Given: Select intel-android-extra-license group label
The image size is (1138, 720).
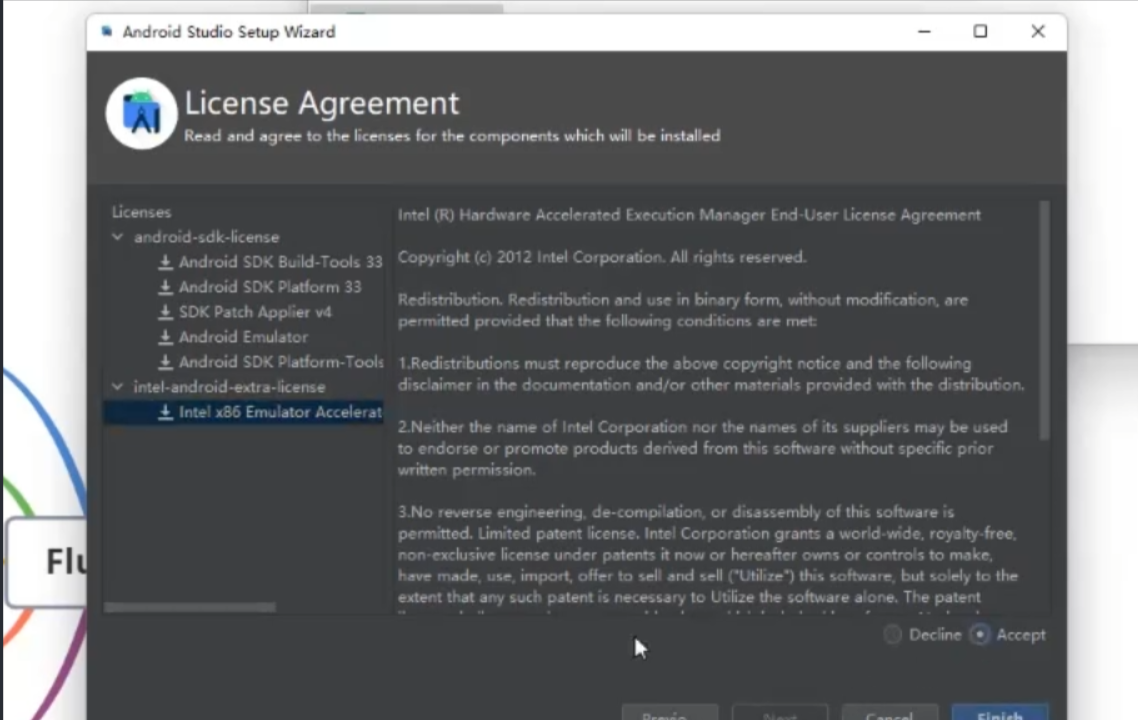Looking at the screenshot, I should pyautogui.click(x=229, y=387).
